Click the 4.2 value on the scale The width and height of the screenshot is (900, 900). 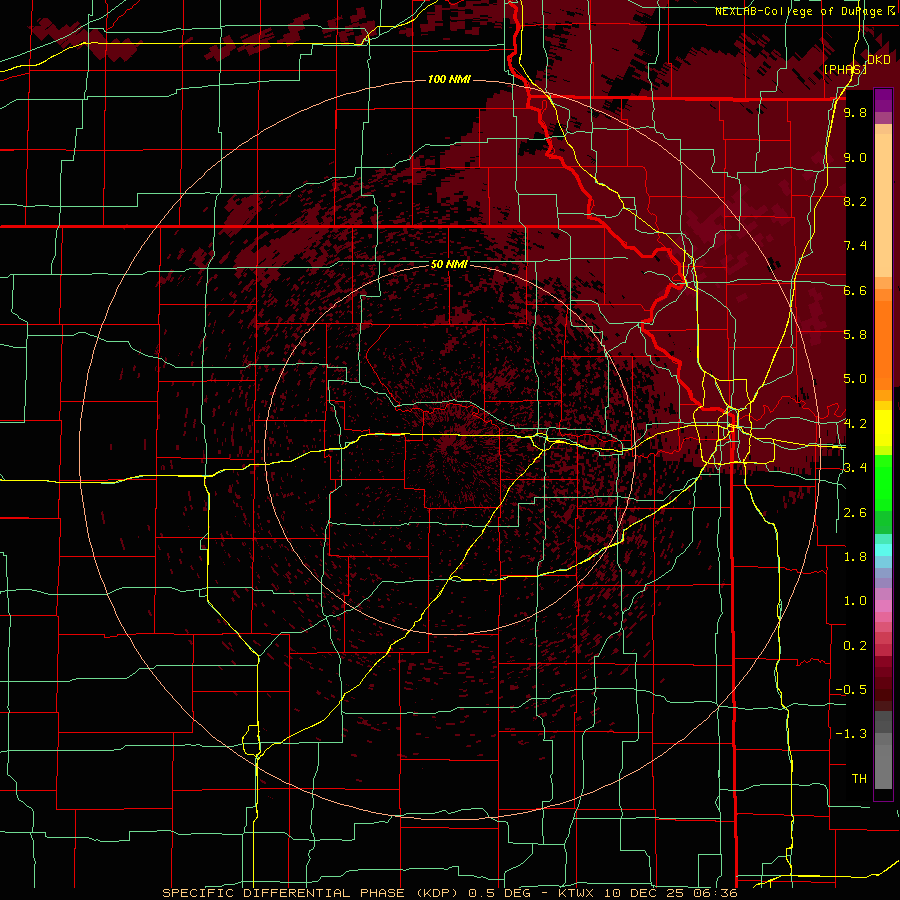point(855,424)
